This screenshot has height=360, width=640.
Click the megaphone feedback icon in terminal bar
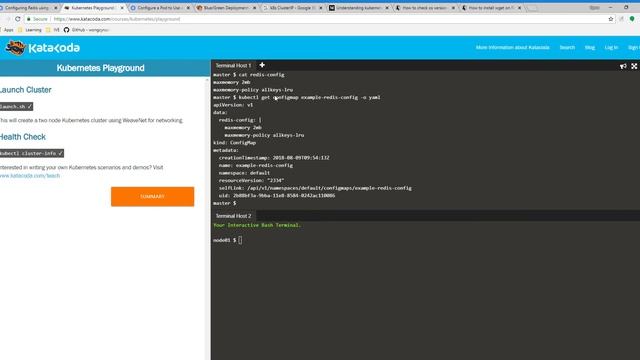(x=623, y=66)
